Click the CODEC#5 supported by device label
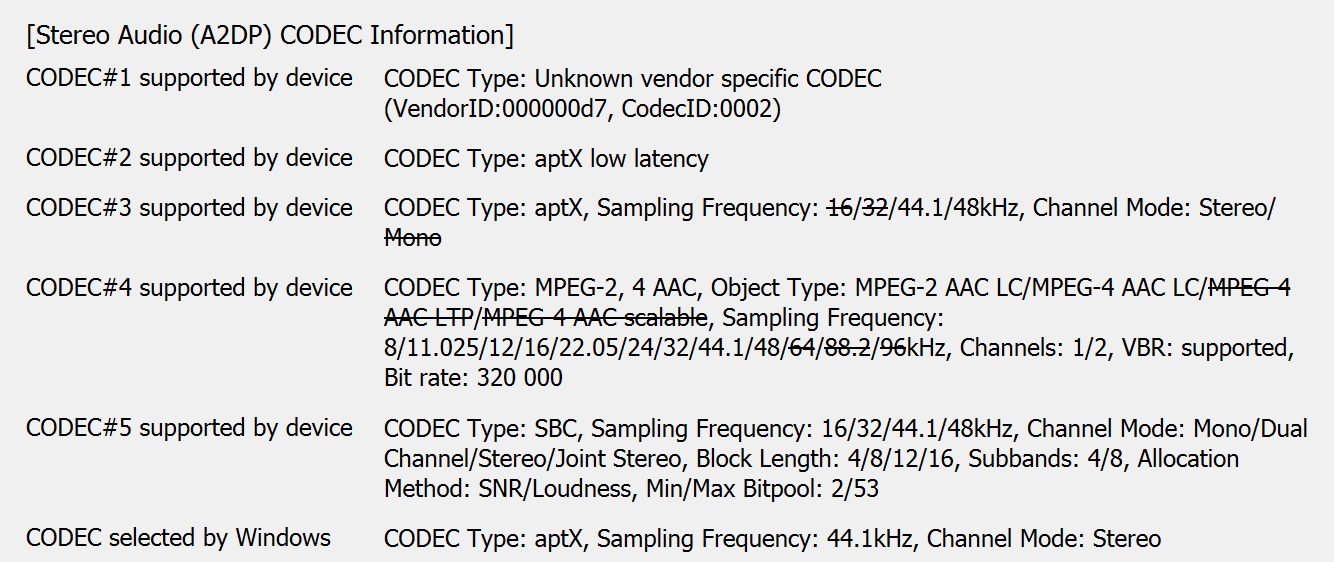The image size is (1334, 562). (189, 428)
